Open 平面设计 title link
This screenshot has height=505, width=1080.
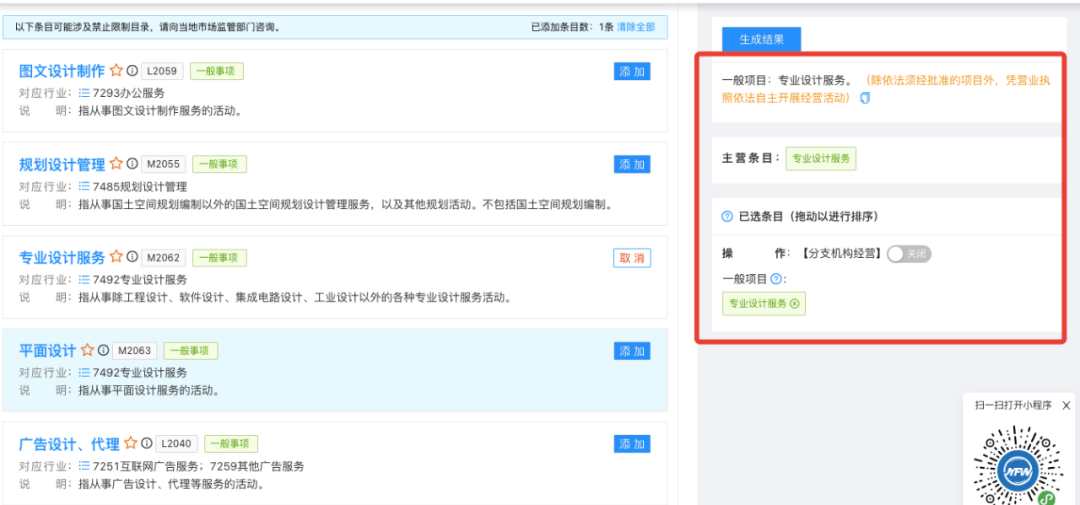(x=48, y=350)
